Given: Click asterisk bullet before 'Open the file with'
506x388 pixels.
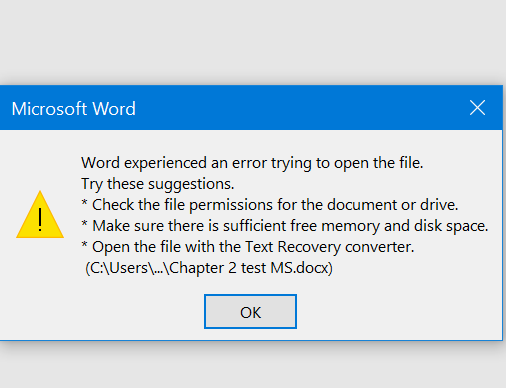Looking at the screenshot, I should pos(84,245).
